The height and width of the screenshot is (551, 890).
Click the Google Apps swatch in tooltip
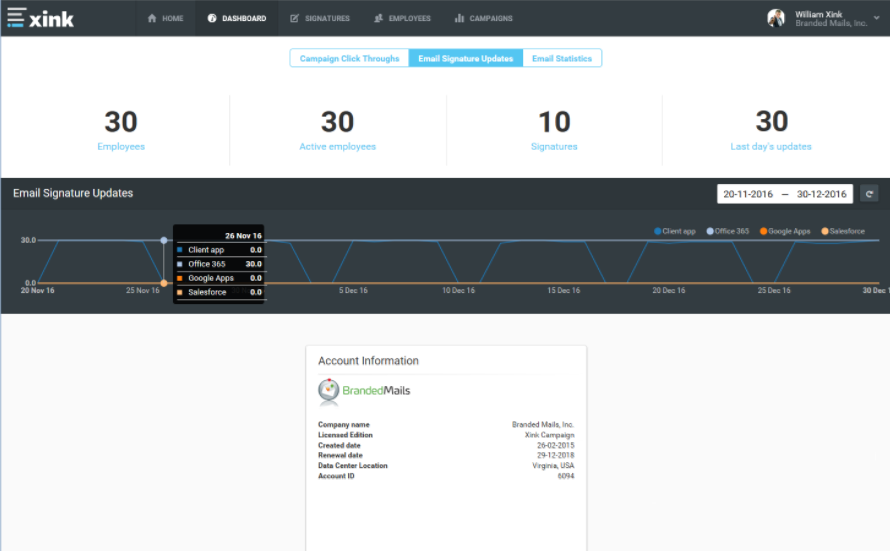click(180, 278)
